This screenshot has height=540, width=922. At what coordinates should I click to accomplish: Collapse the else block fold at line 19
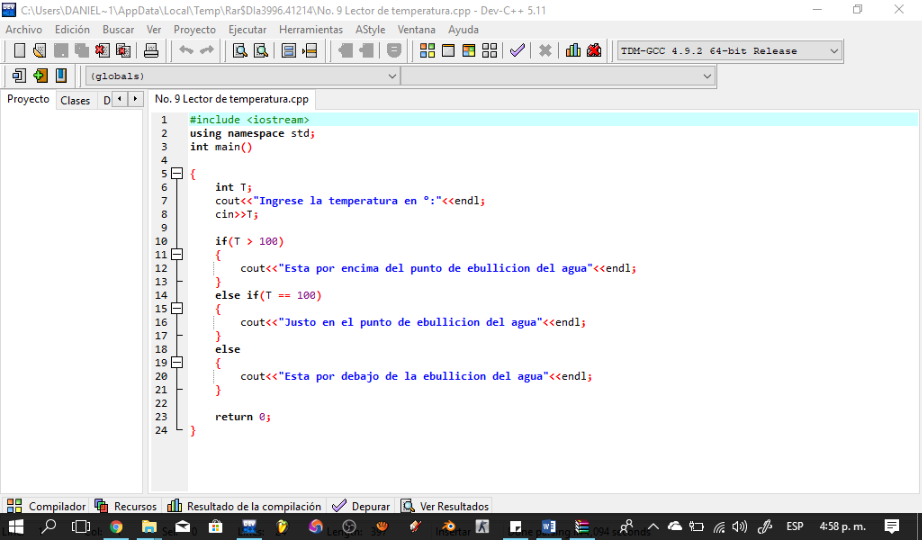pos(177,363)
